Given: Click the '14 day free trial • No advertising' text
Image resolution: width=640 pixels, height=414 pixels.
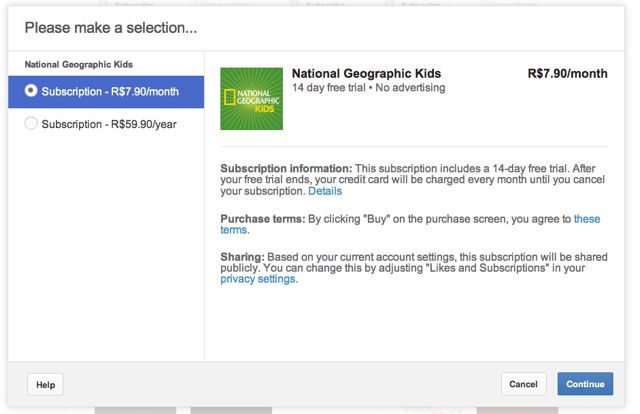Looking at the screenshot, I should (369, 88).
